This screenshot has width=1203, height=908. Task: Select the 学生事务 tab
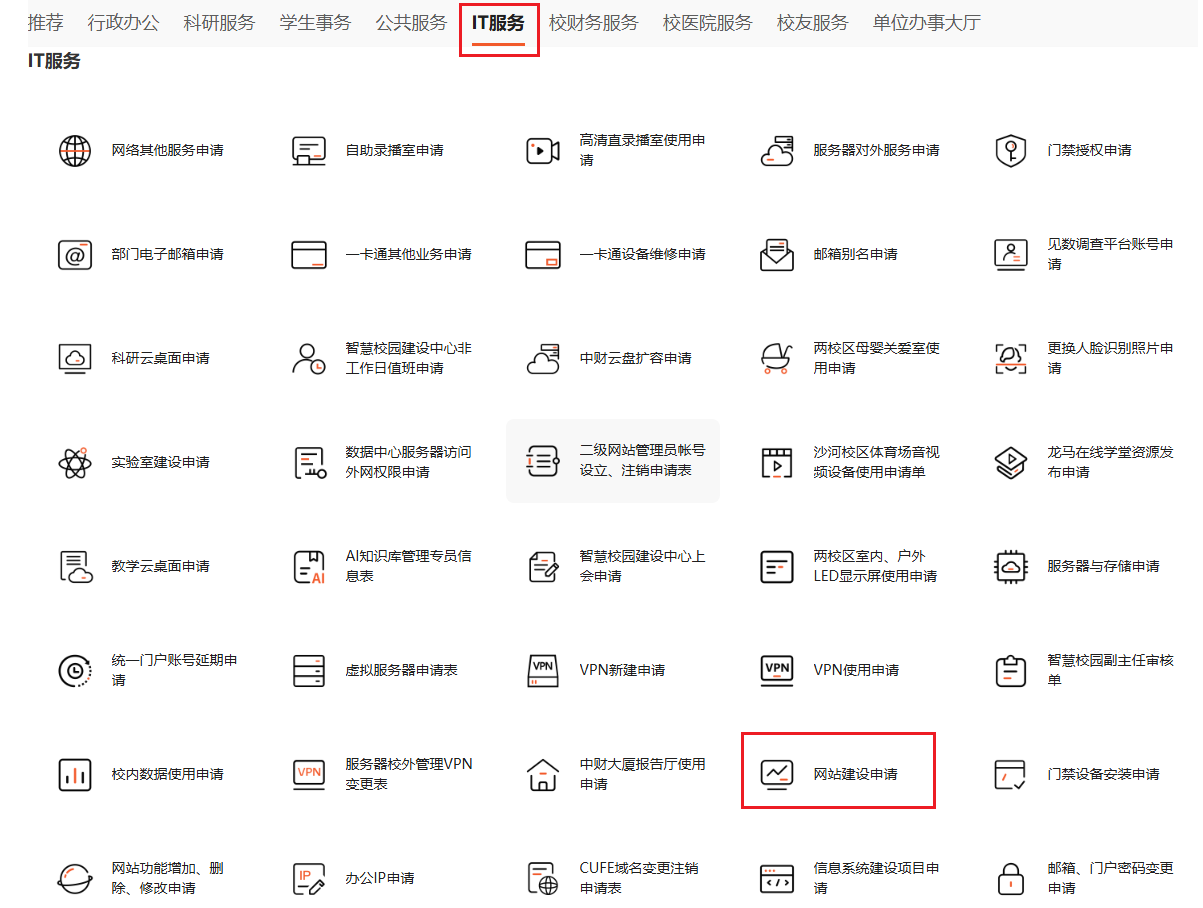315,23
